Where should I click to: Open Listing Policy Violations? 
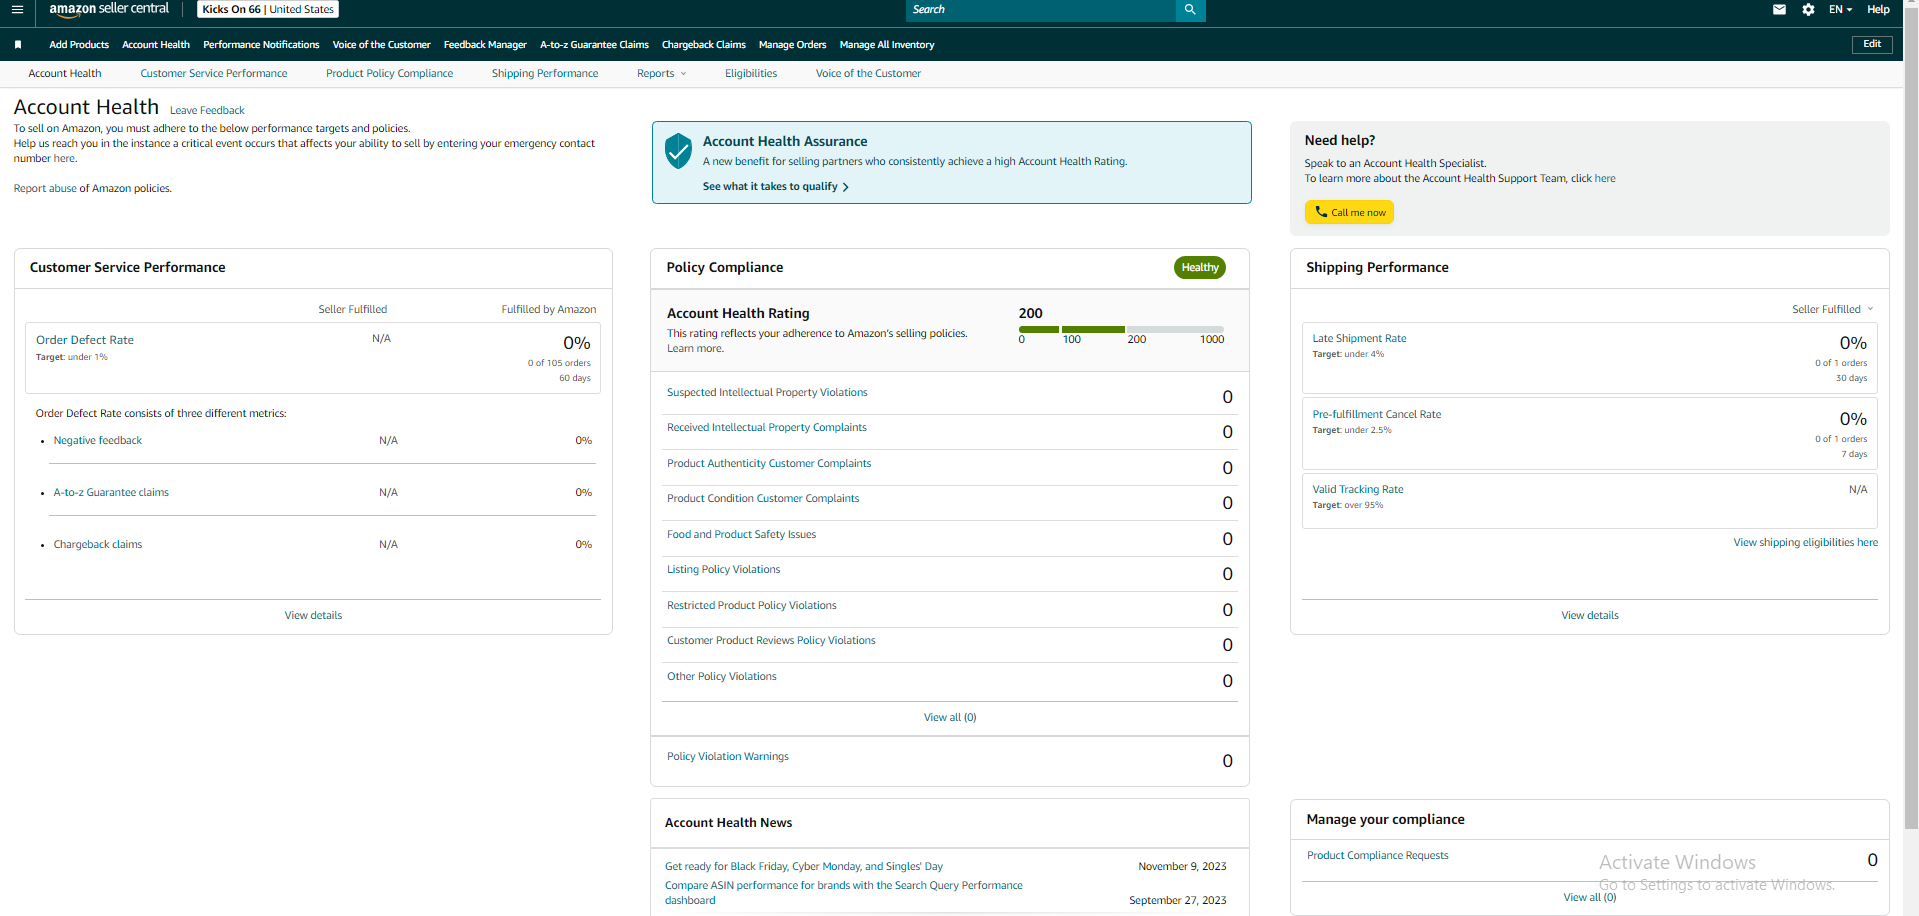point(723,570)
